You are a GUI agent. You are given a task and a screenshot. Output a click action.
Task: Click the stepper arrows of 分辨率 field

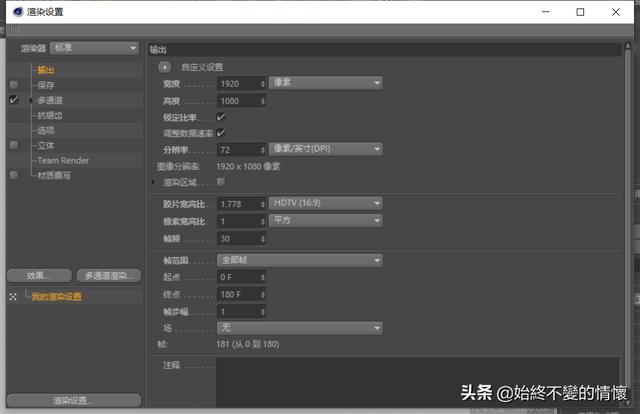click(263, 150)
